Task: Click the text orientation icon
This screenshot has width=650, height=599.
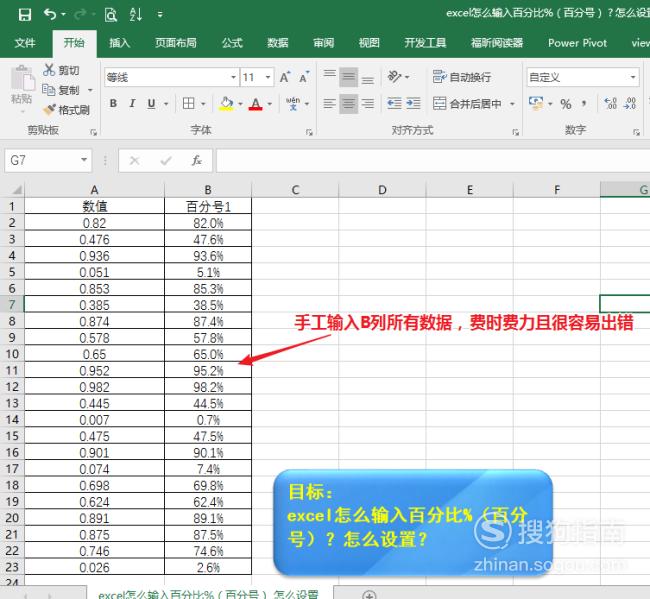Action: click(395, 77)
